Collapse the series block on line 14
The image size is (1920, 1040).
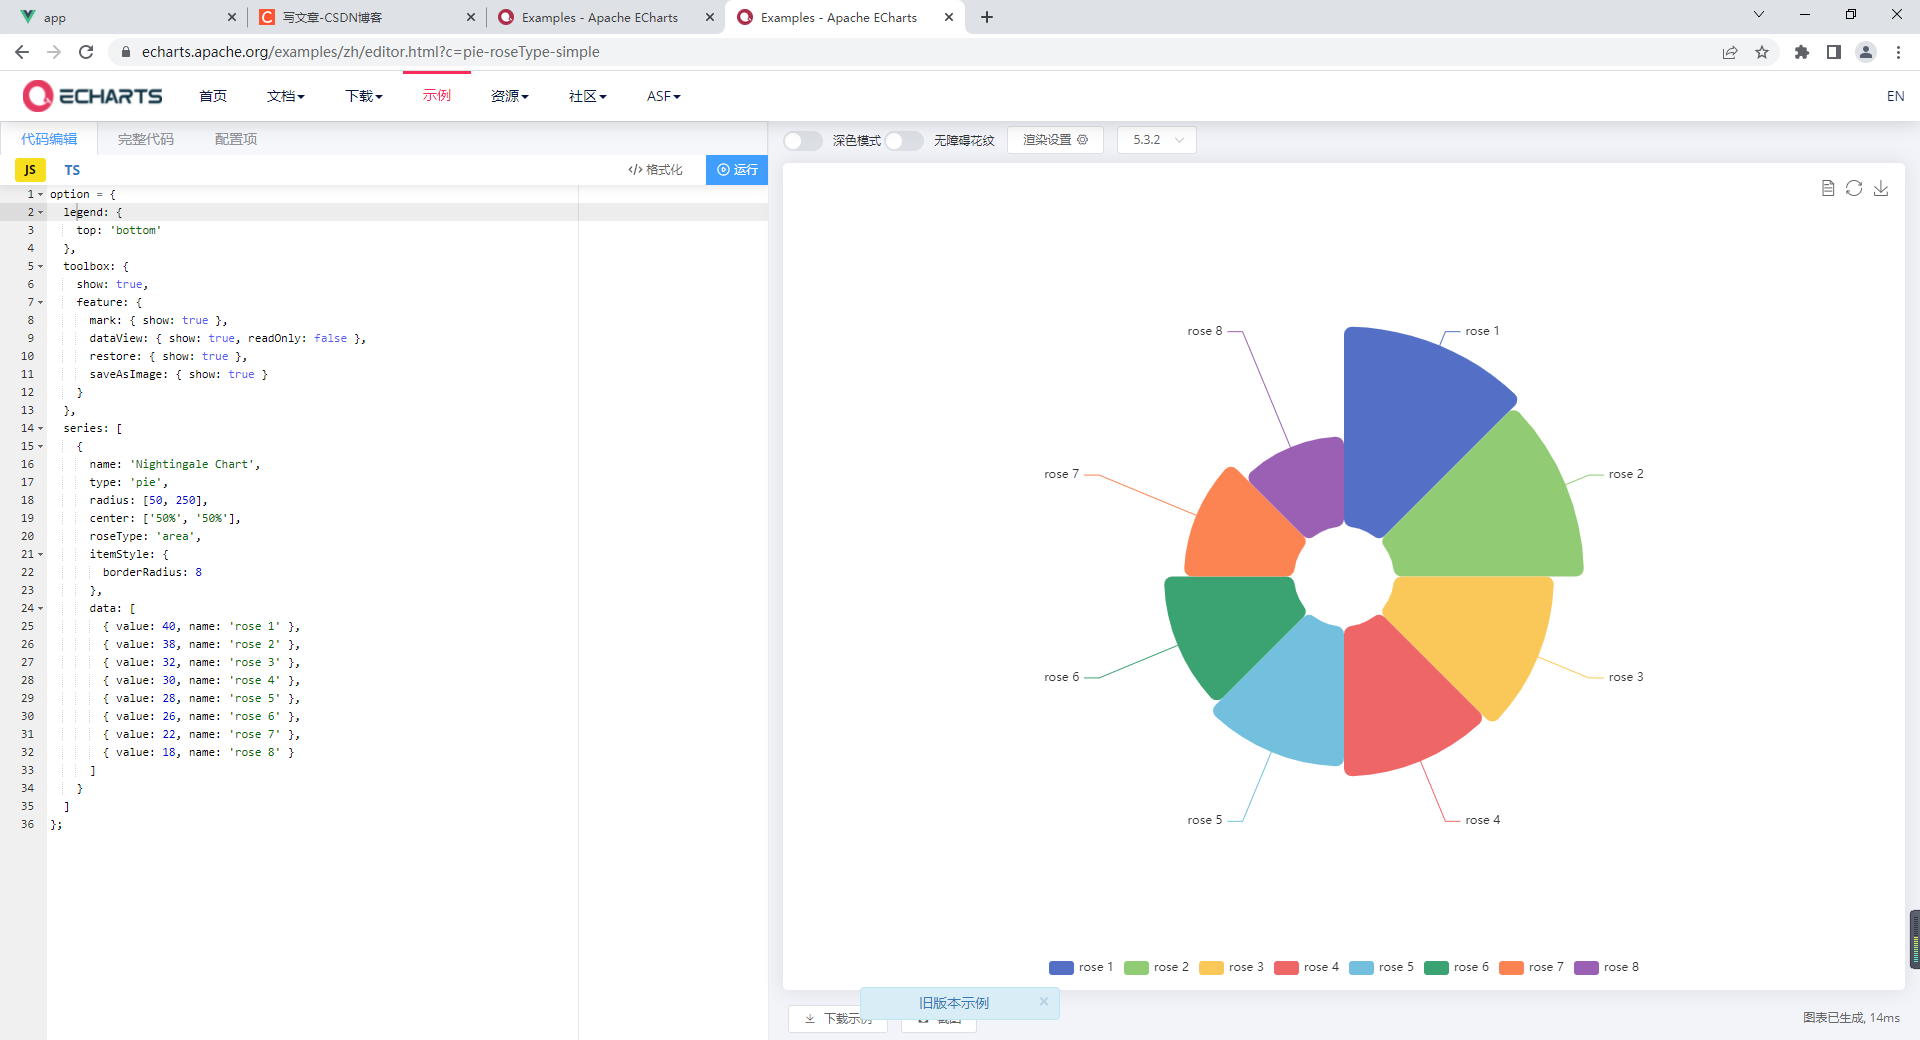pos(41,428)
